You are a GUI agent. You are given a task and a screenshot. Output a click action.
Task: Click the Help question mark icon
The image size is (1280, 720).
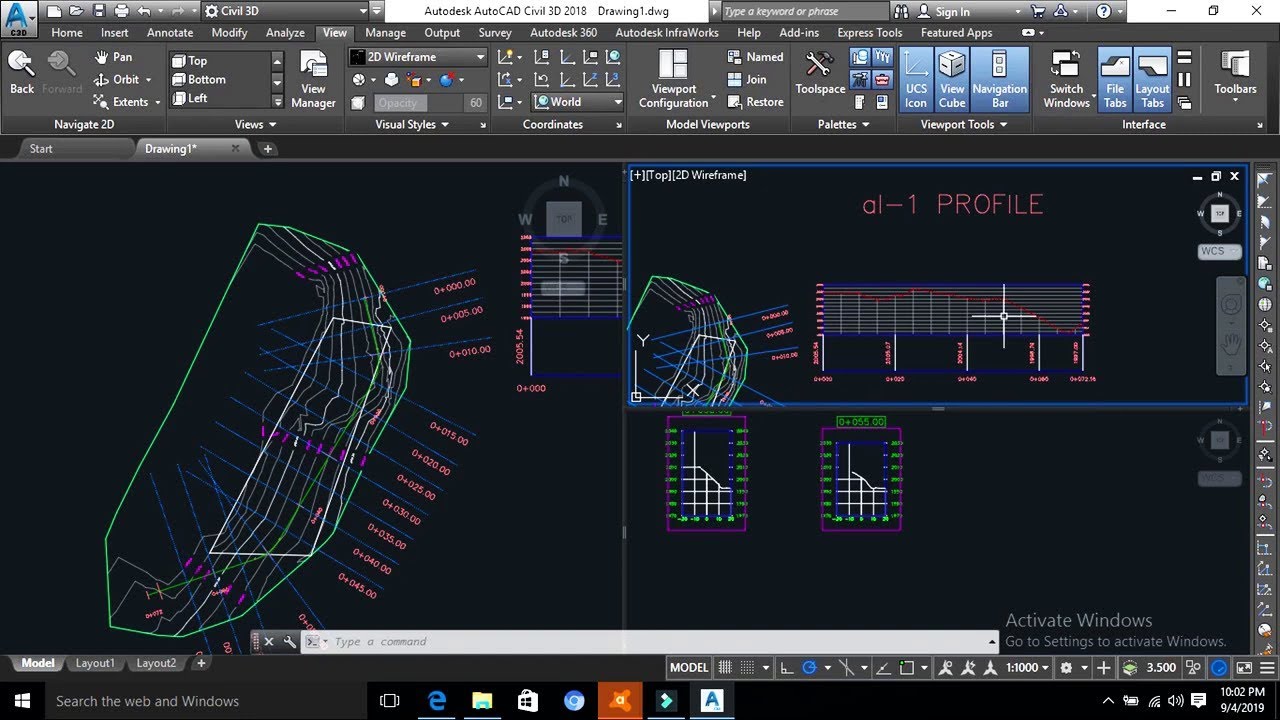point(1103,11)
